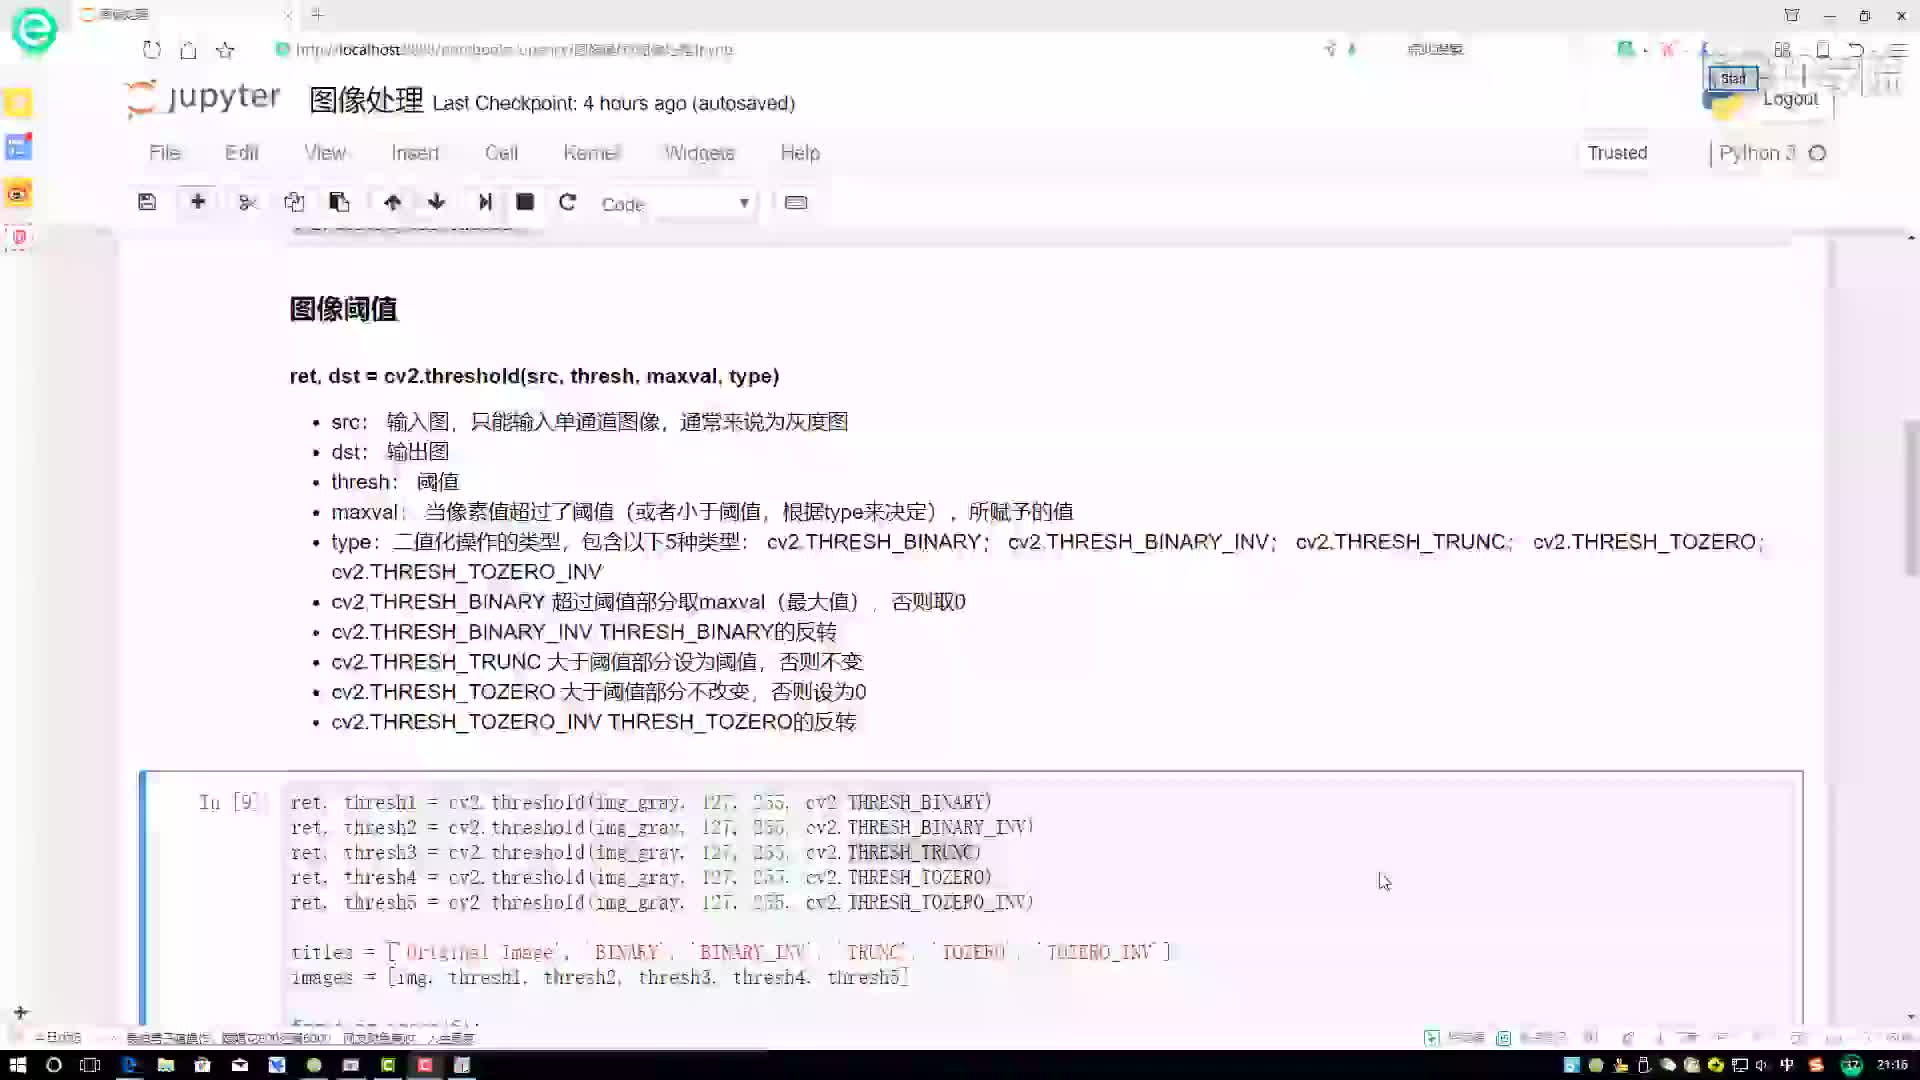Image resolution: width=1920 pixels, height=1080 pixels.
Task: Click the cv2.THRESH_TRUNC description bullet
Action: point(597,662)
